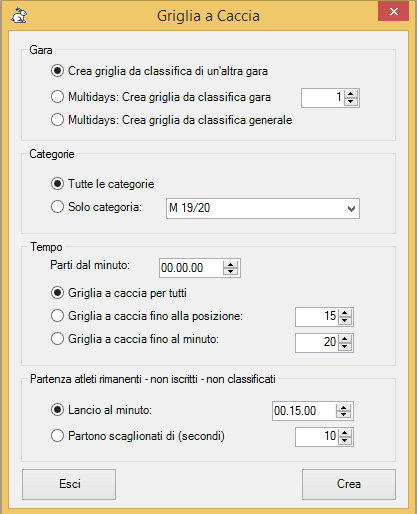
Task: Open the M 19/20 category dropdown
Action: [263, 208]
